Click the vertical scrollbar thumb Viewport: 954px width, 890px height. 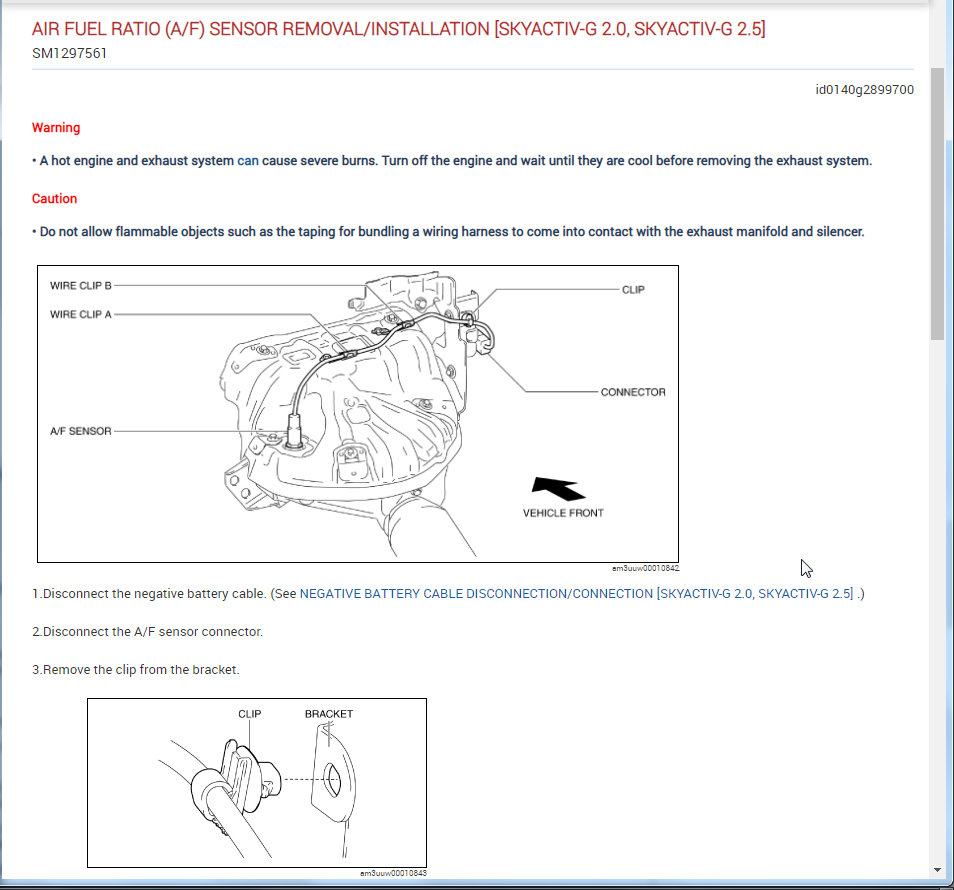(938, 204)
